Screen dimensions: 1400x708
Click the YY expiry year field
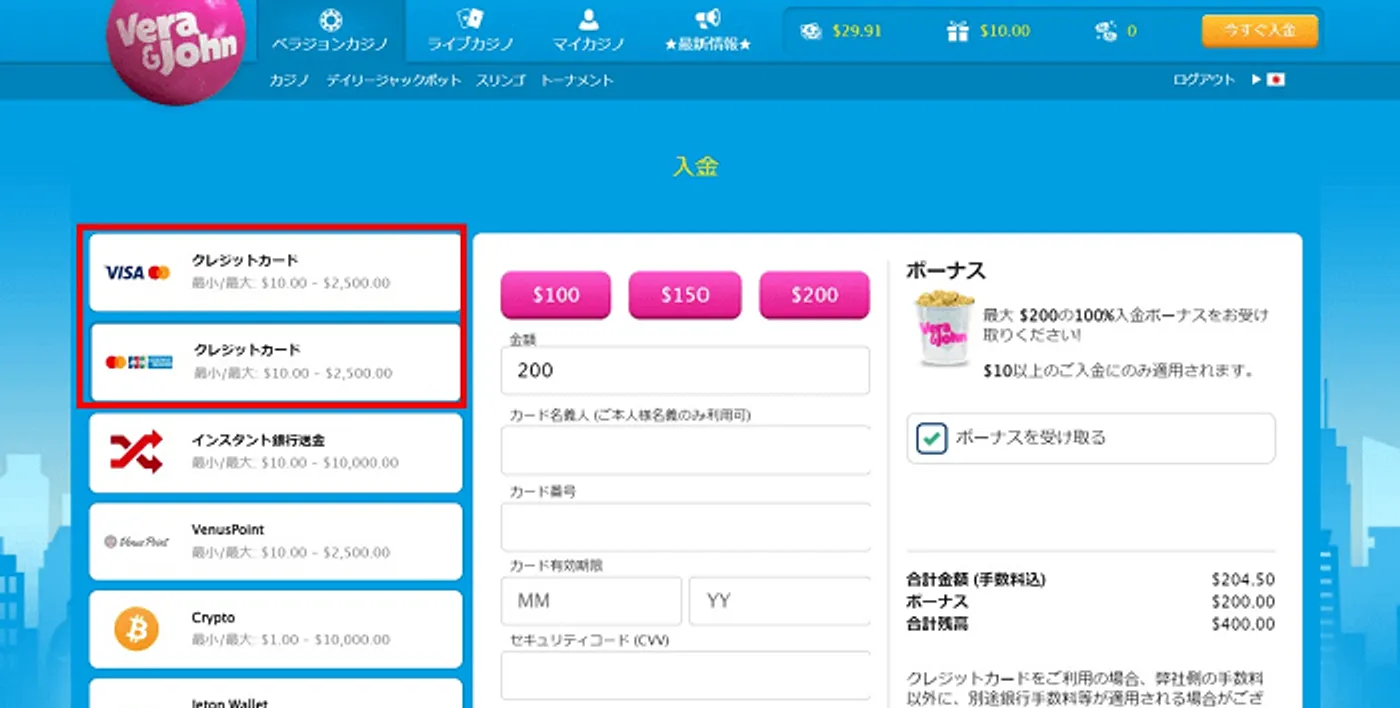click(x=779, y=602)
